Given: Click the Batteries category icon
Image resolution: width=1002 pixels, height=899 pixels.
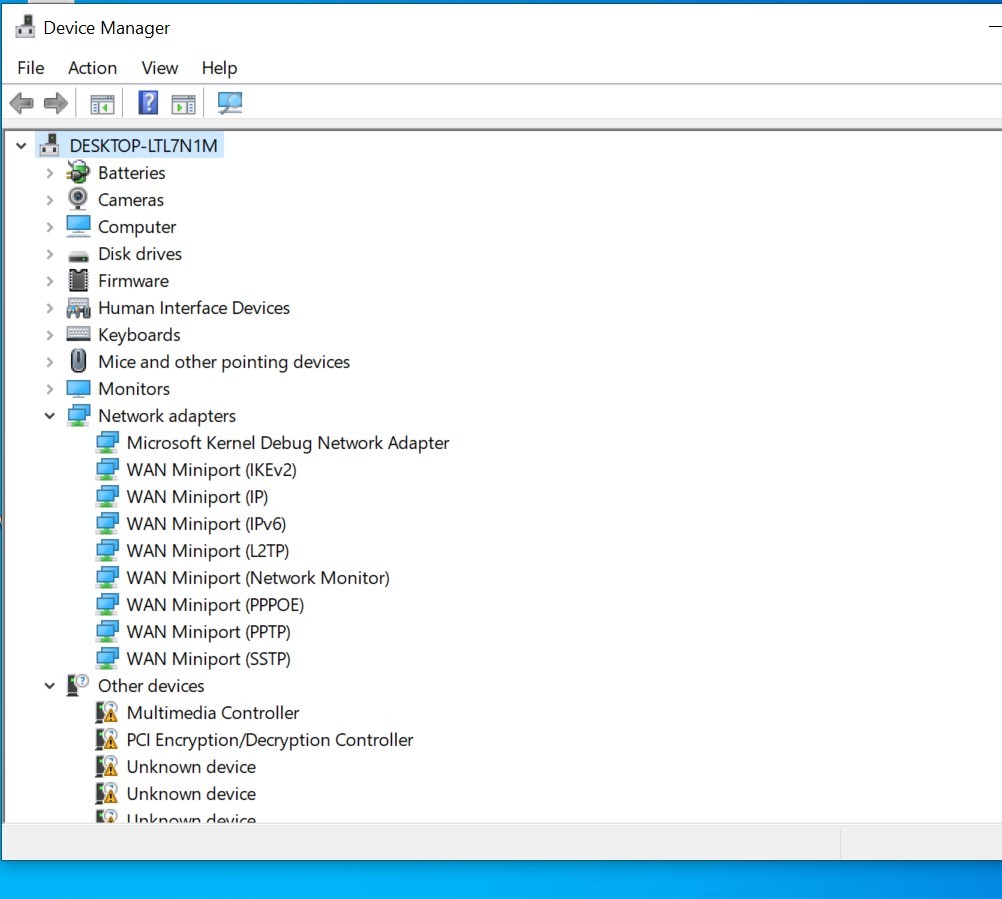Looking at the screenshot, I should [78, 173].
